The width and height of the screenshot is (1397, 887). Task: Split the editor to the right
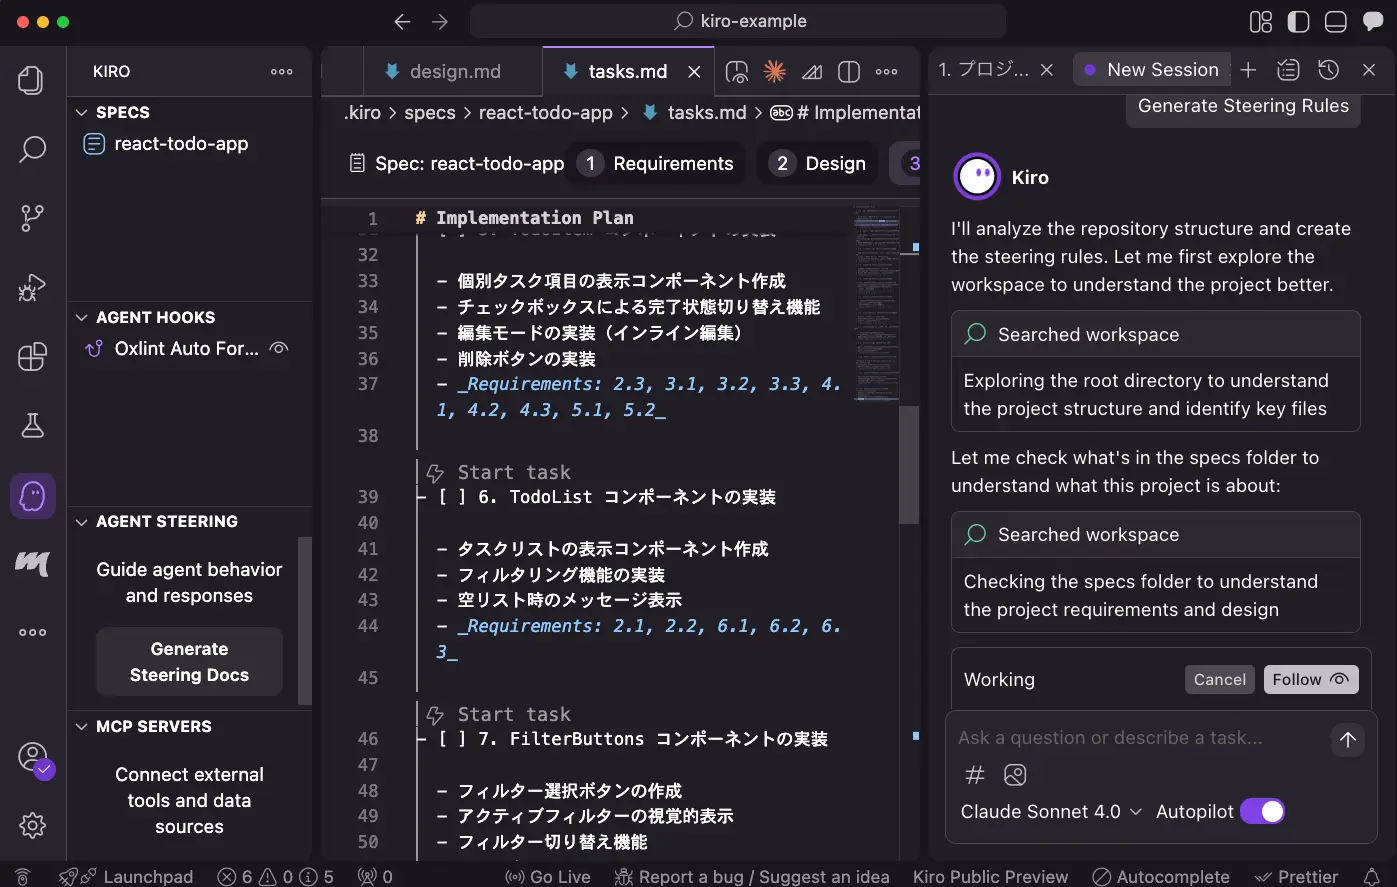pyautogui.click(x=849, y=71)
